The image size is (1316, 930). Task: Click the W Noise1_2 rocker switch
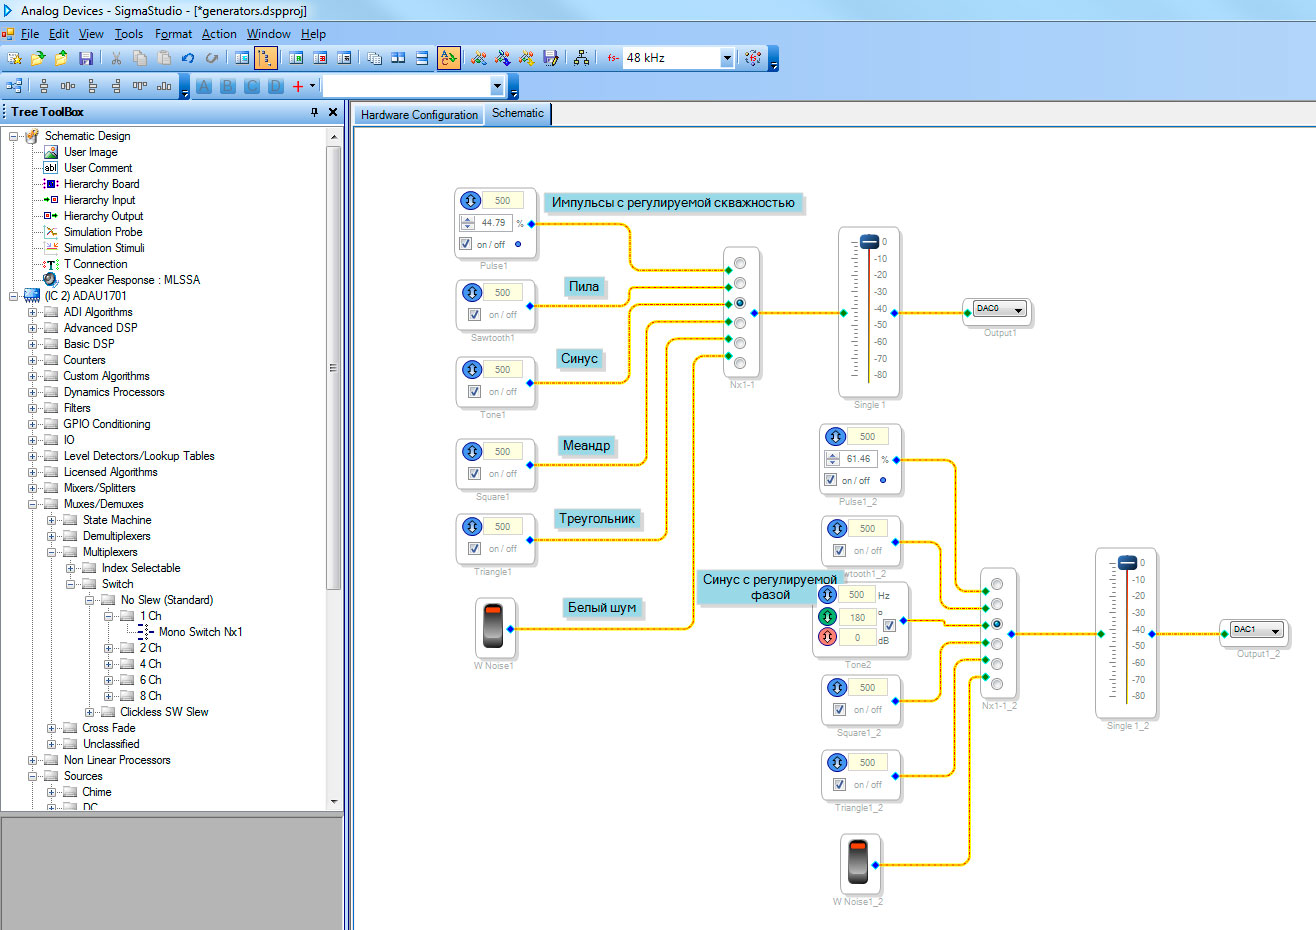point(858,862)
